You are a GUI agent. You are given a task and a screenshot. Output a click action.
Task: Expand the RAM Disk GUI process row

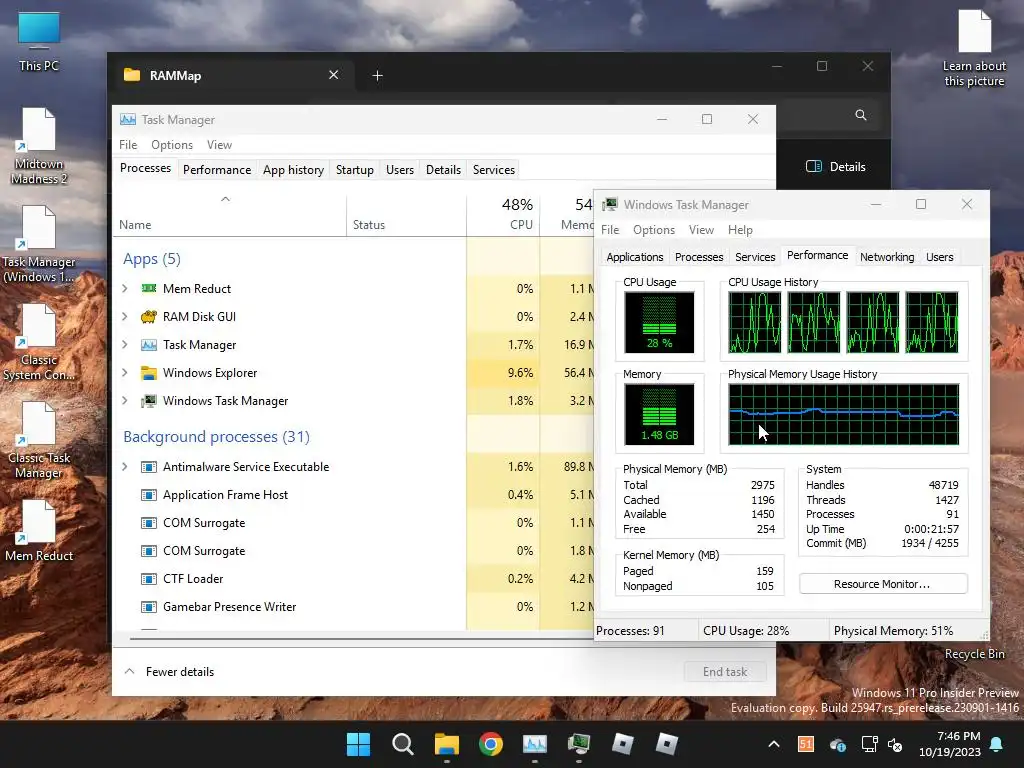[x=125, y=316]
